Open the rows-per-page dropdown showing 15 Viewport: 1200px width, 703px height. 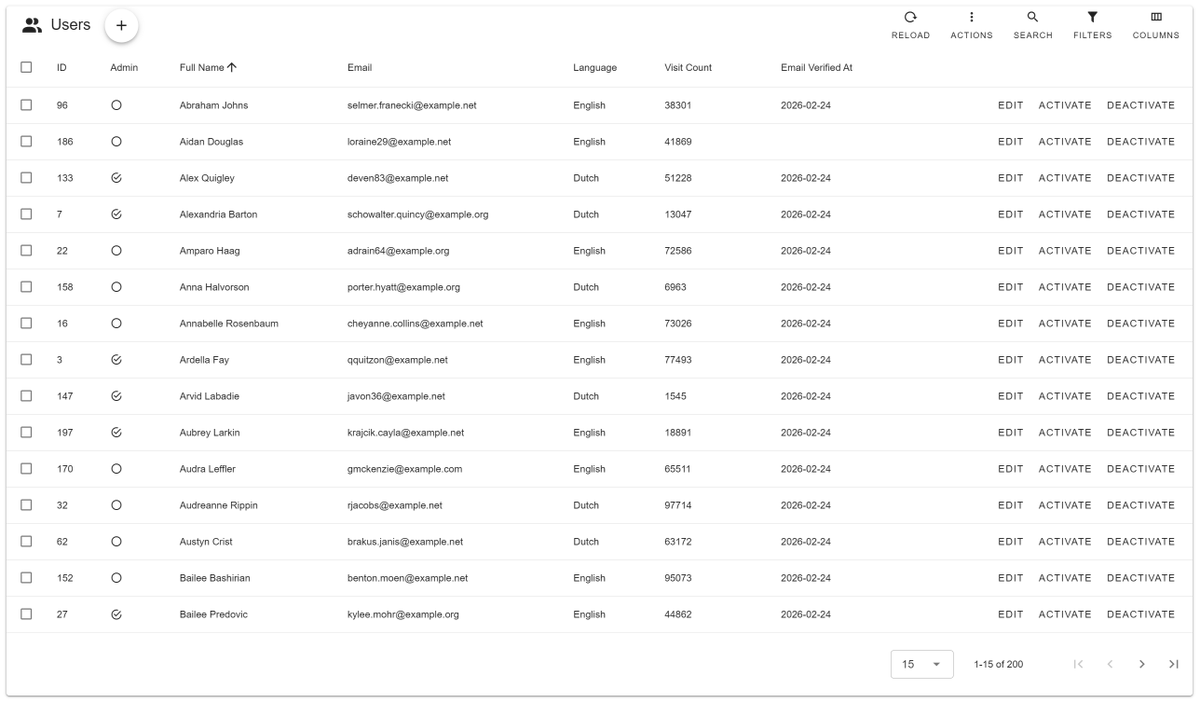point(922,665)
